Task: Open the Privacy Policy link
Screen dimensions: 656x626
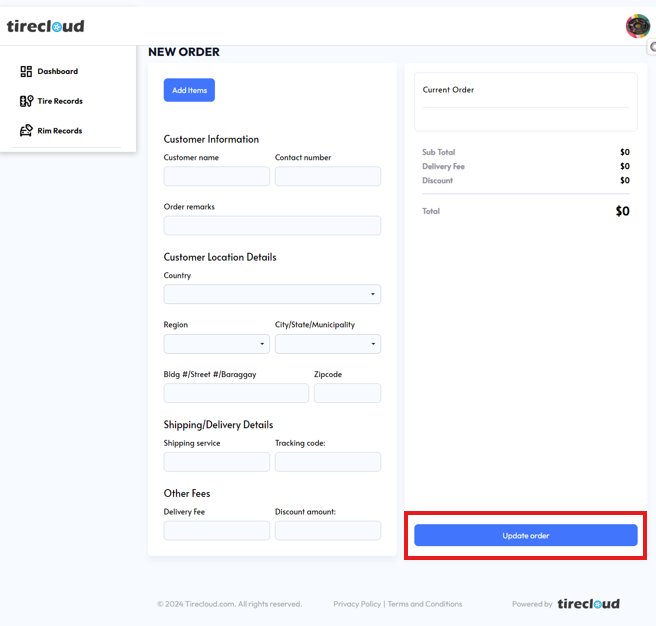Action: 357,604
